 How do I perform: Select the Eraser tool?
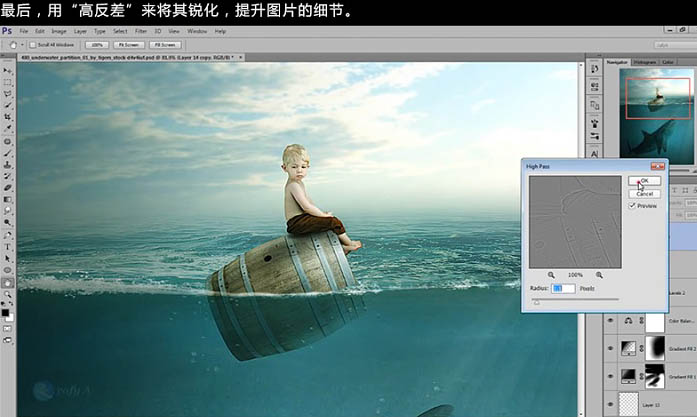pyautogui.click(x=8, y=188)
